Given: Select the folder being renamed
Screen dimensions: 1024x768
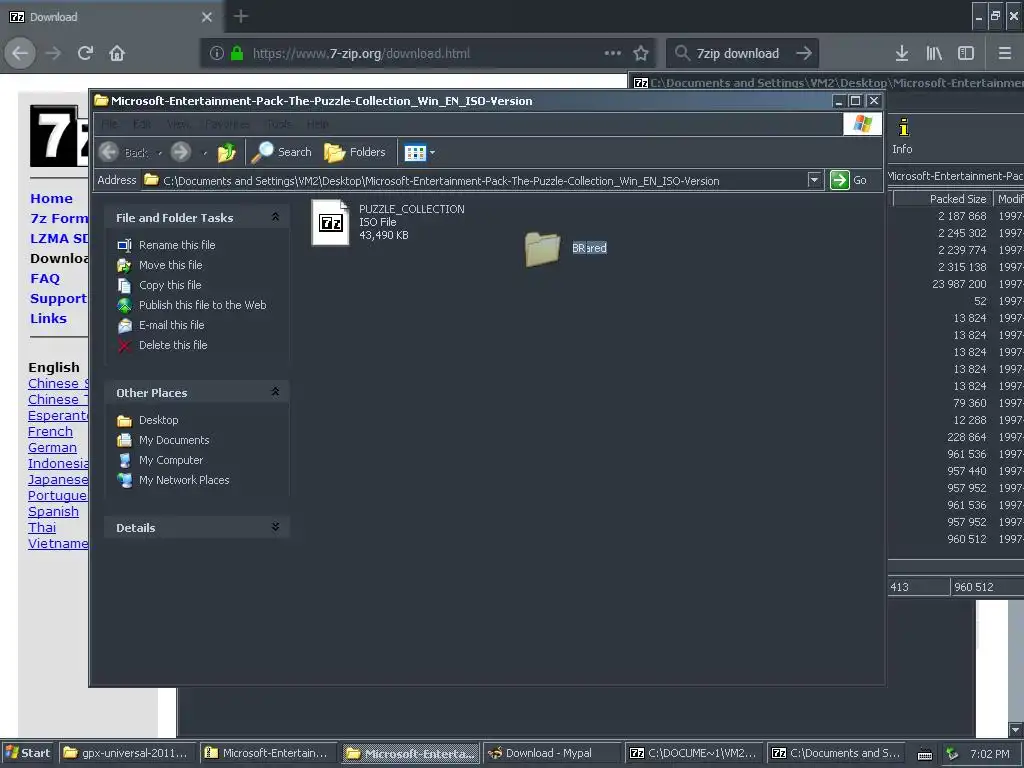Looking at the screenshot, I should [x=543, y=249].
